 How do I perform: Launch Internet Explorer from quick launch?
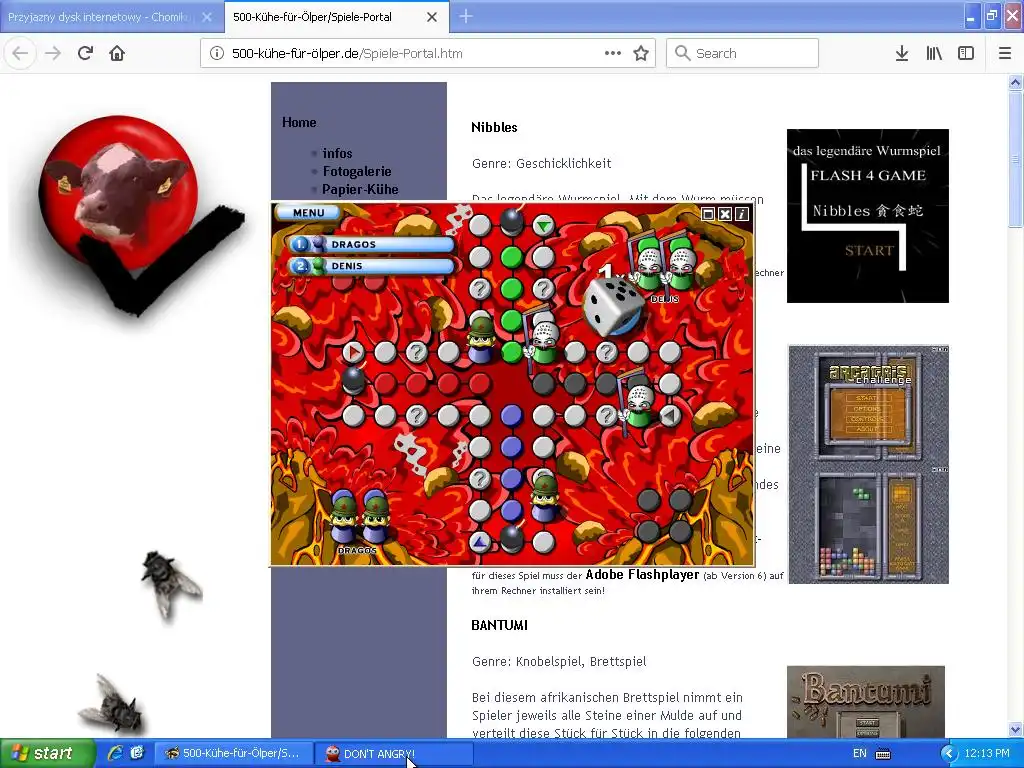click(115, 753)
